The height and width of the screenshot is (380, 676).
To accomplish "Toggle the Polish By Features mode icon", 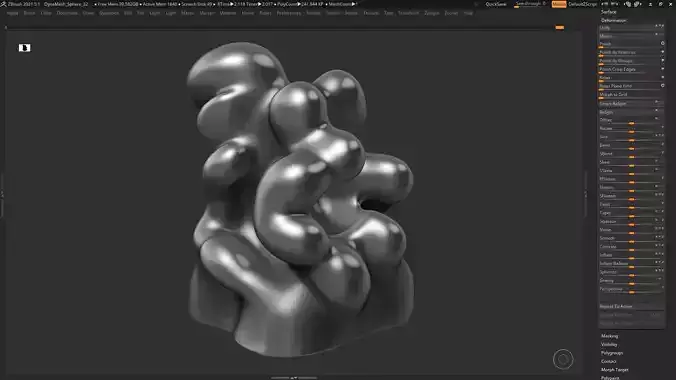I will point(663,52).
